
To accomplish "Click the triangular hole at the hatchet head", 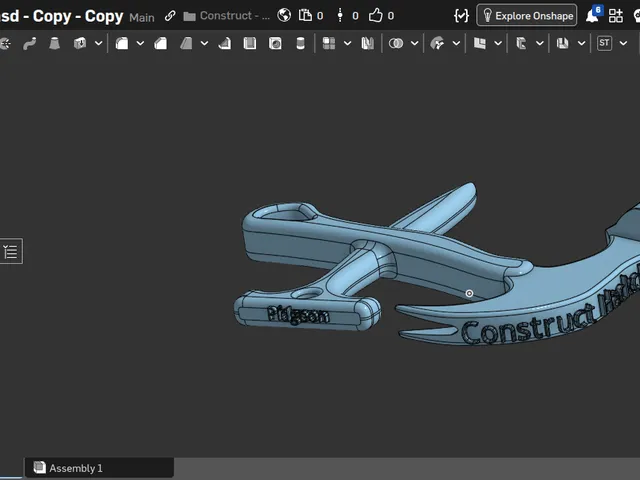I will [287, 214].
